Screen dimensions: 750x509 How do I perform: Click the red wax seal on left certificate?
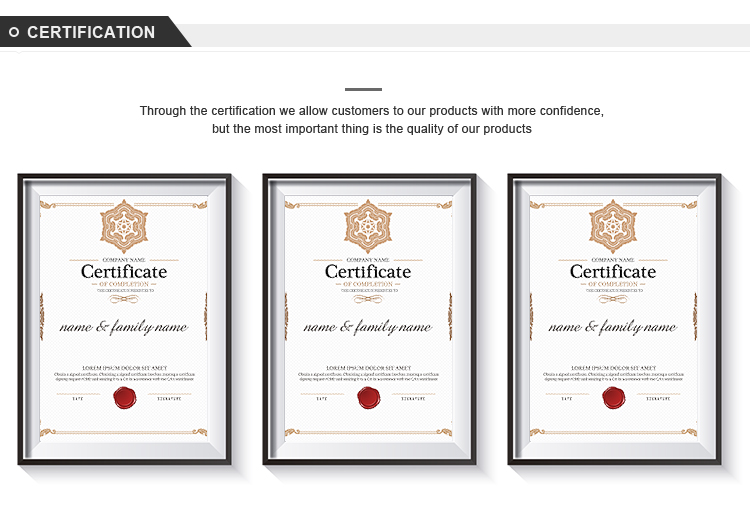click(x=125, y=398)
